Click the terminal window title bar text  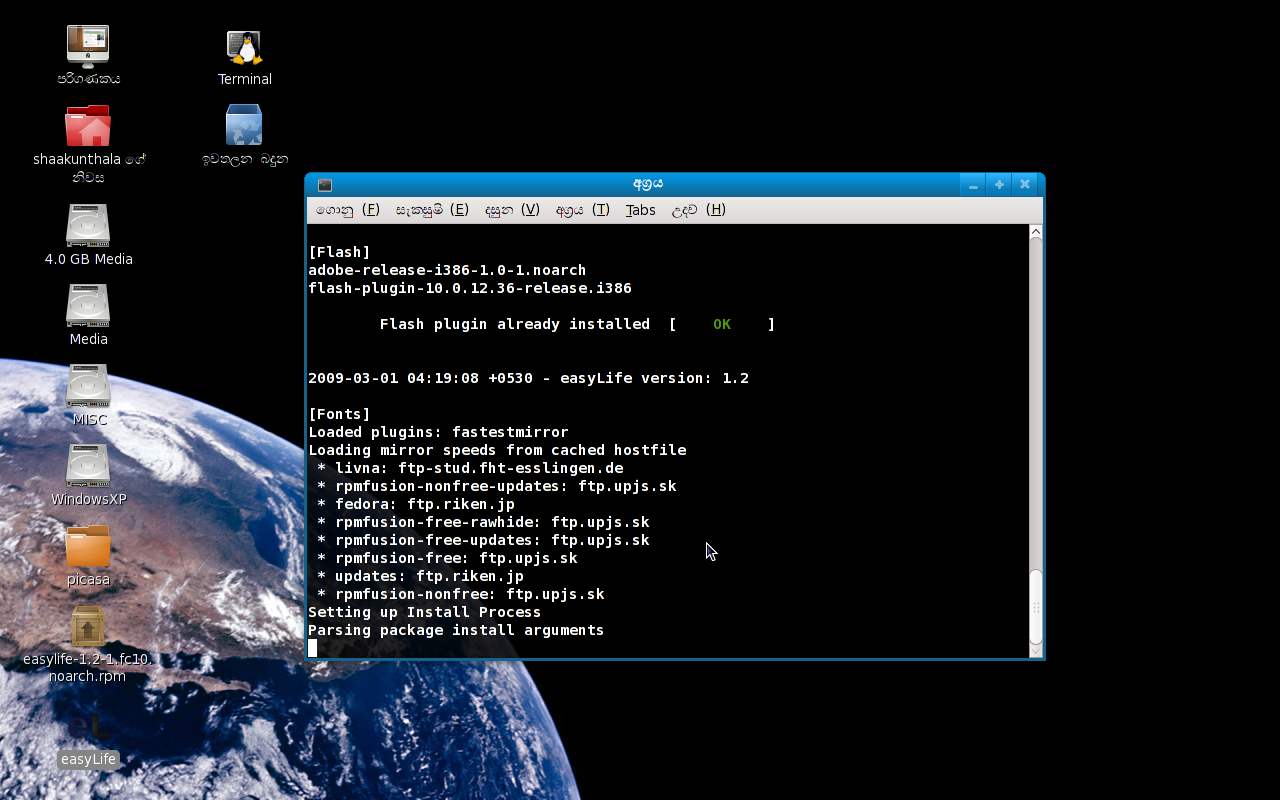pos(648,184)
